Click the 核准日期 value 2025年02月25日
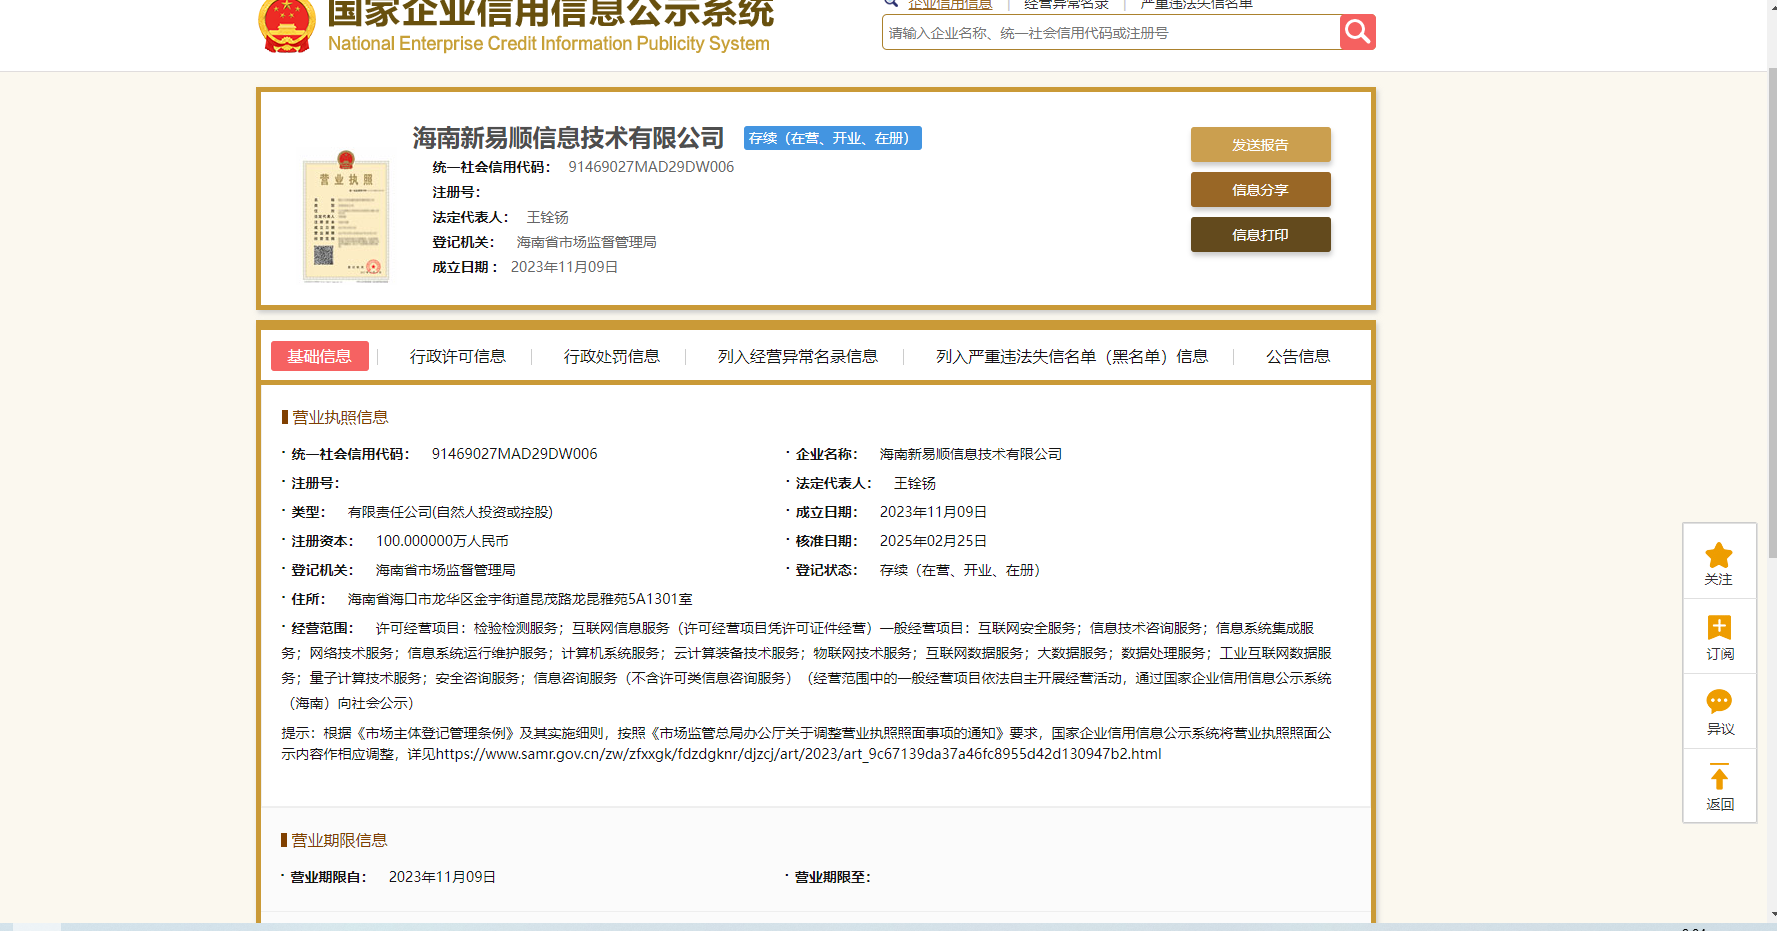 click(933, 541)
